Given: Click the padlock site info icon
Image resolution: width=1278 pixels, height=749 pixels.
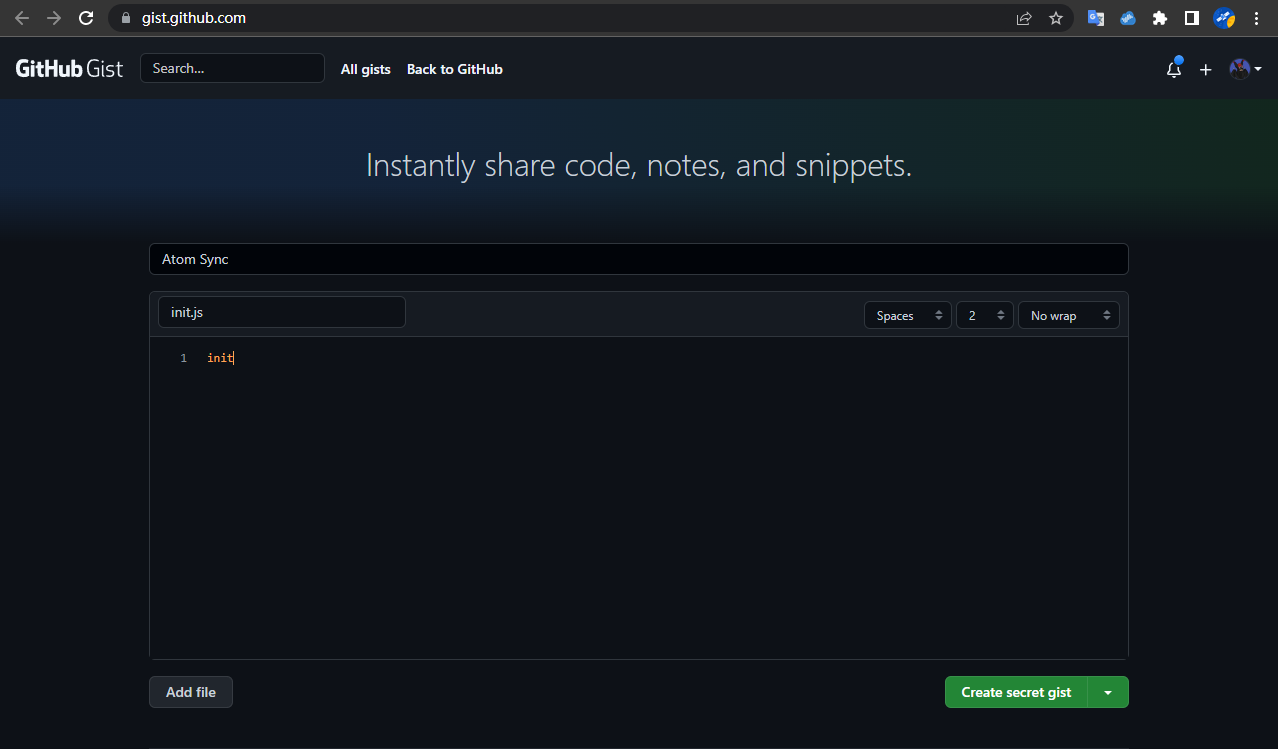Looking at the screenshot, I should (125, 18).
